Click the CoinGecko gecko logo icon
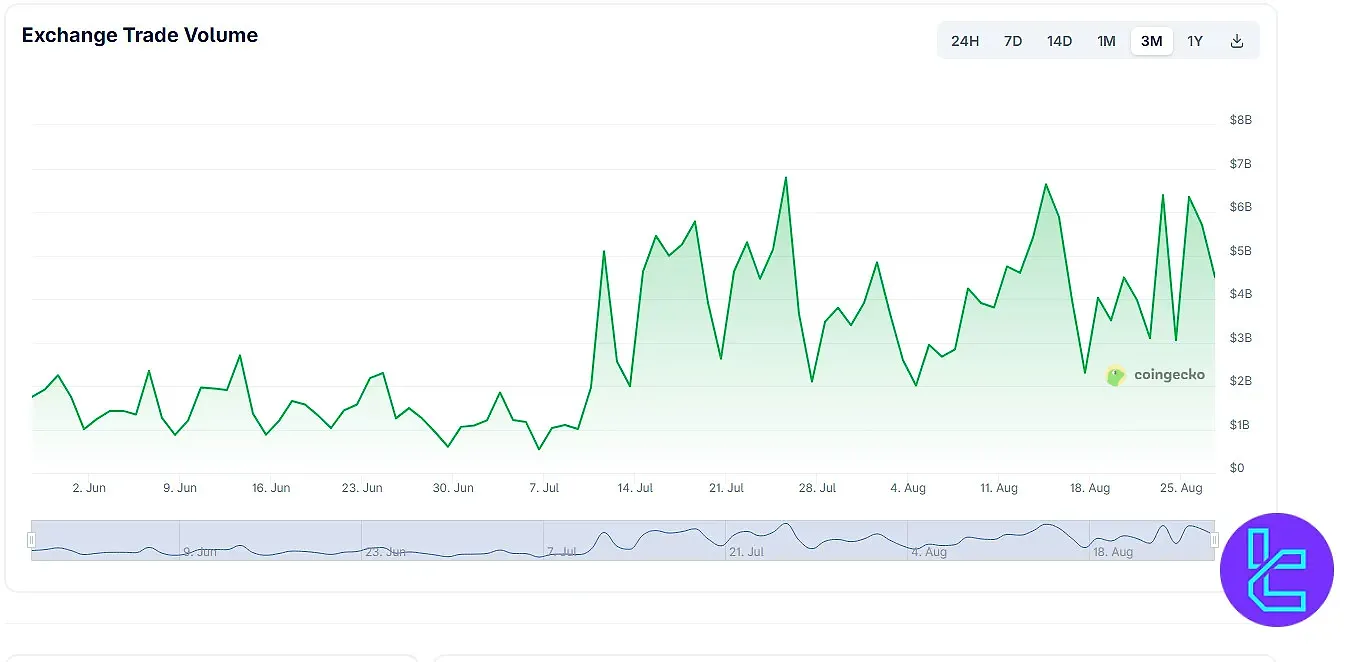This screenshot has height=662, width=1369. point(1115,376)
